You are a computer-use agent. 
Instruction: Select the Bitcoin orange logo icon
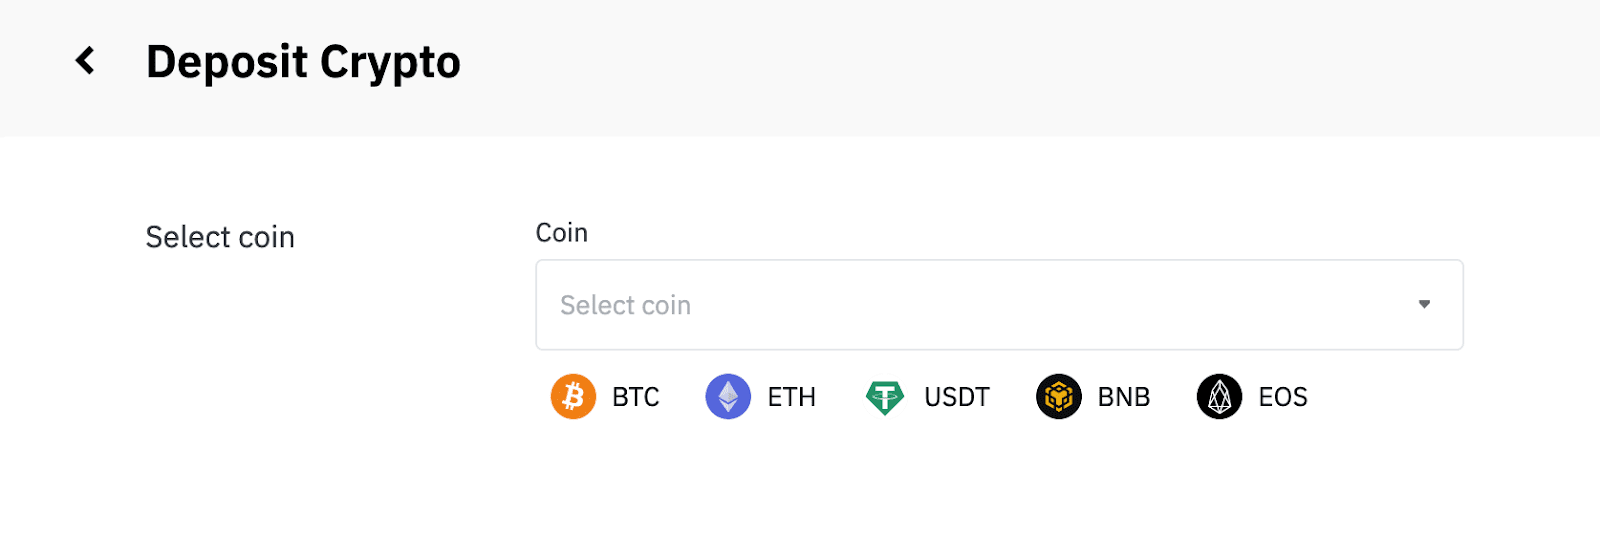[573, 397]
